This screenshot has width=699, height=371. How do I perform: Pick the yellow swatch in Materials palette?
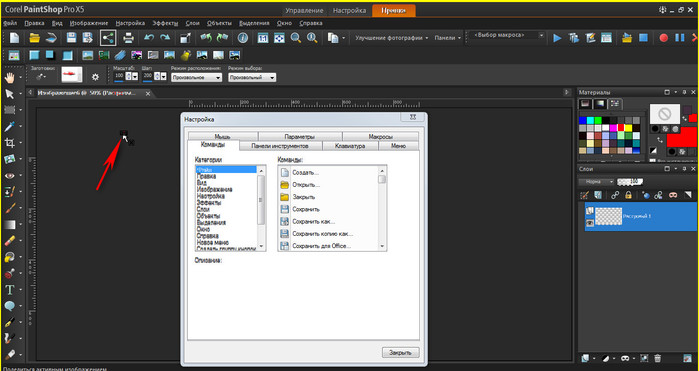pyautogui.click(x=629, y=128)
